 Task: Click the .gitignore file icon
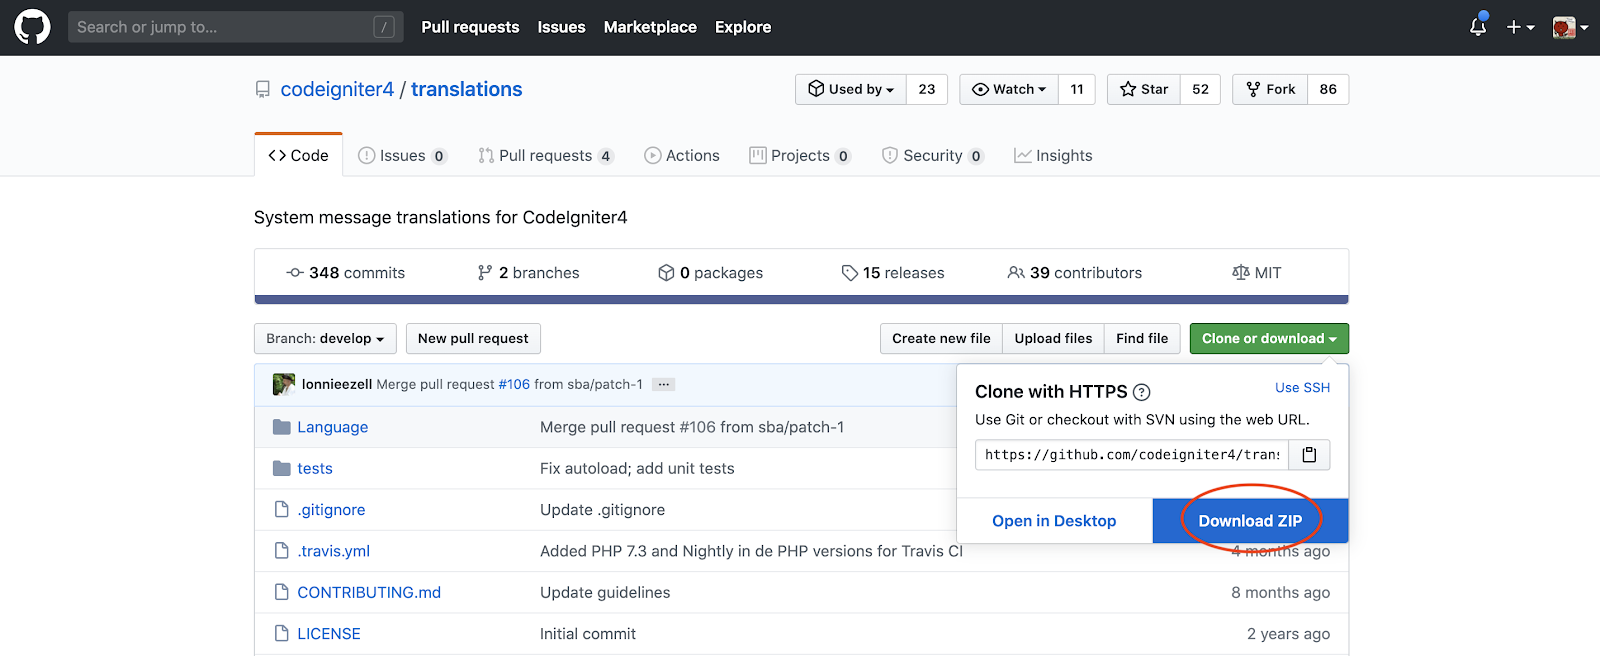pos(281,510)
